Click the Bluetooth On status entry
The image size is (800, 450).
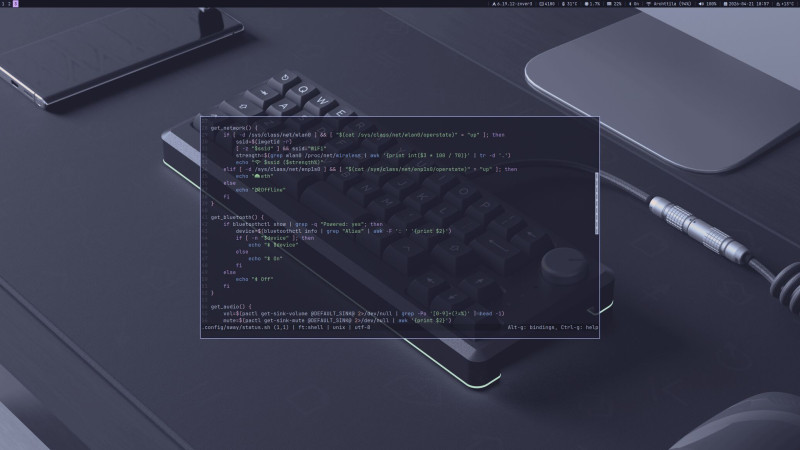(634, 4)
